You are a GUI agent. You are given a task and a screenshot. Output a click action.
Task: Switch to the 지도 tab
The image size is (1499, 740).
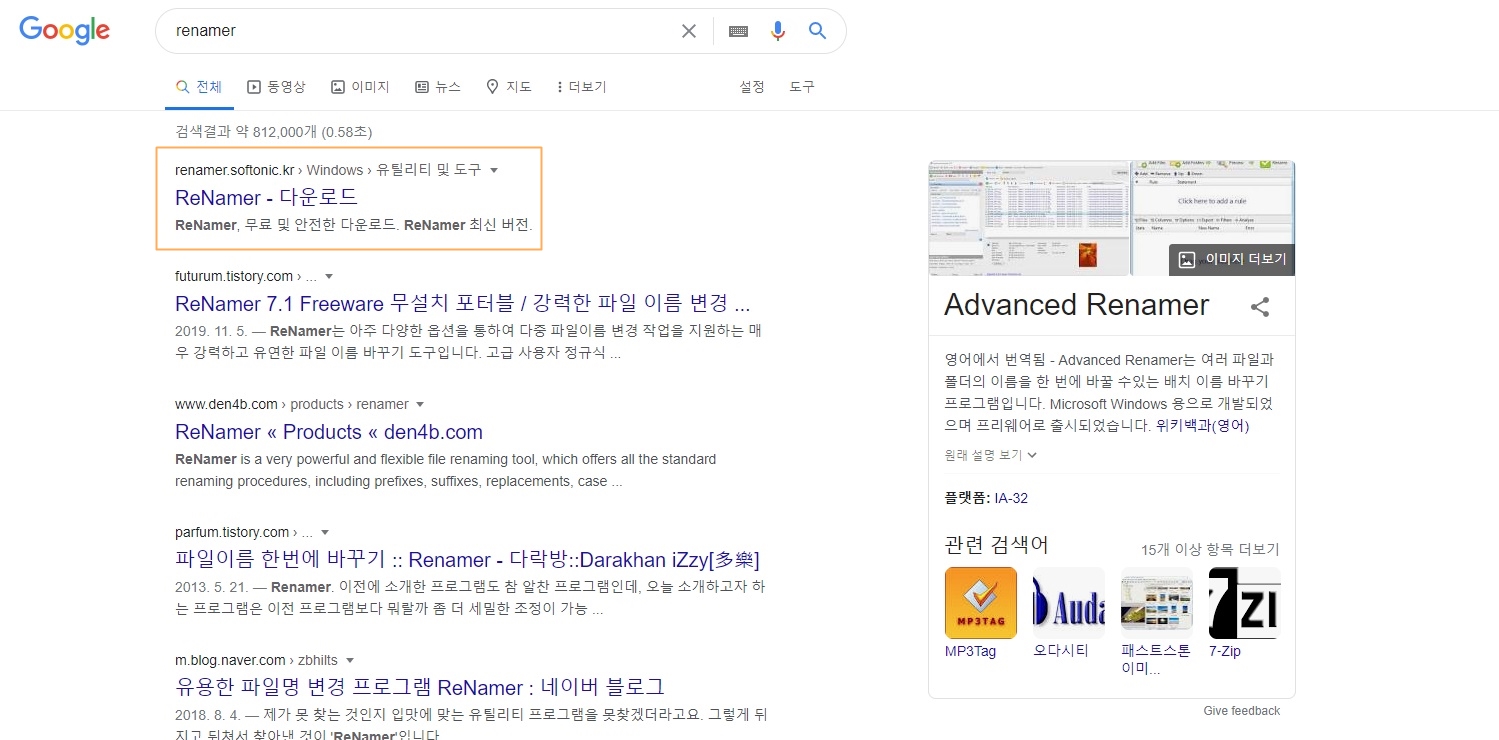click(509, 87)
